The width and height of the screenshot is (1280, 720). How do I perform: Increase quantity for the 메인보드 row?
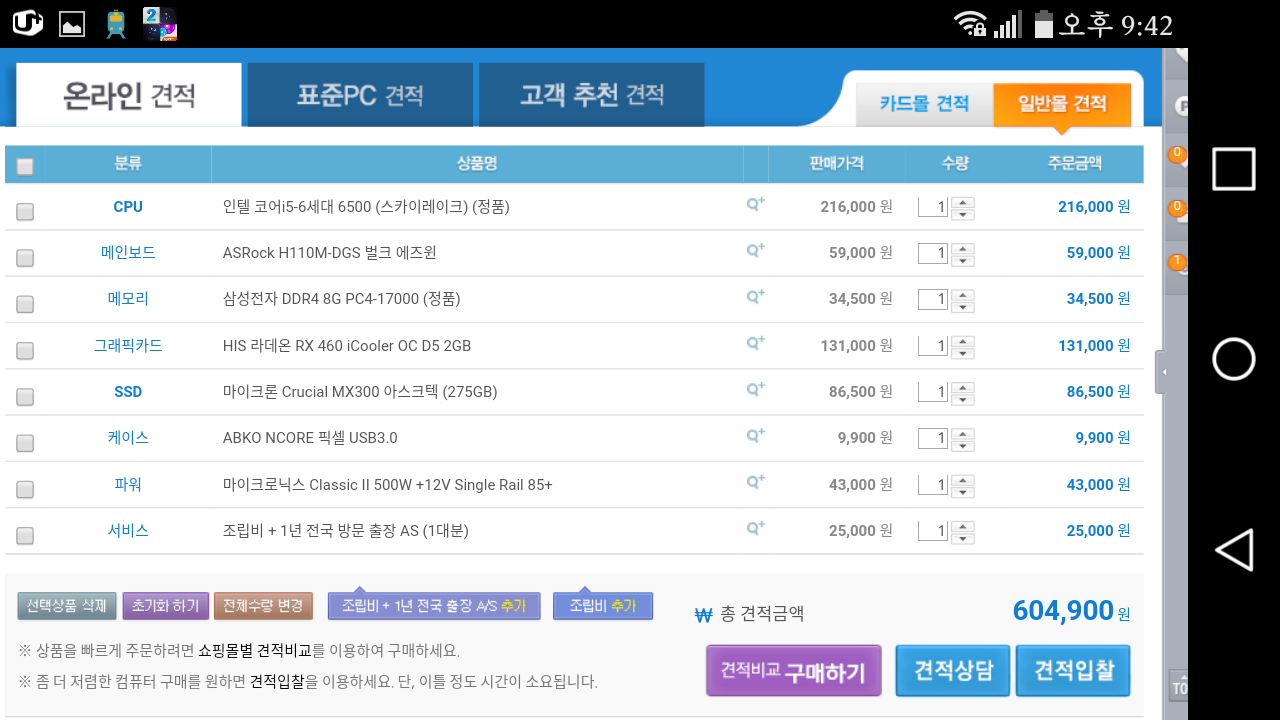[963, 248]
